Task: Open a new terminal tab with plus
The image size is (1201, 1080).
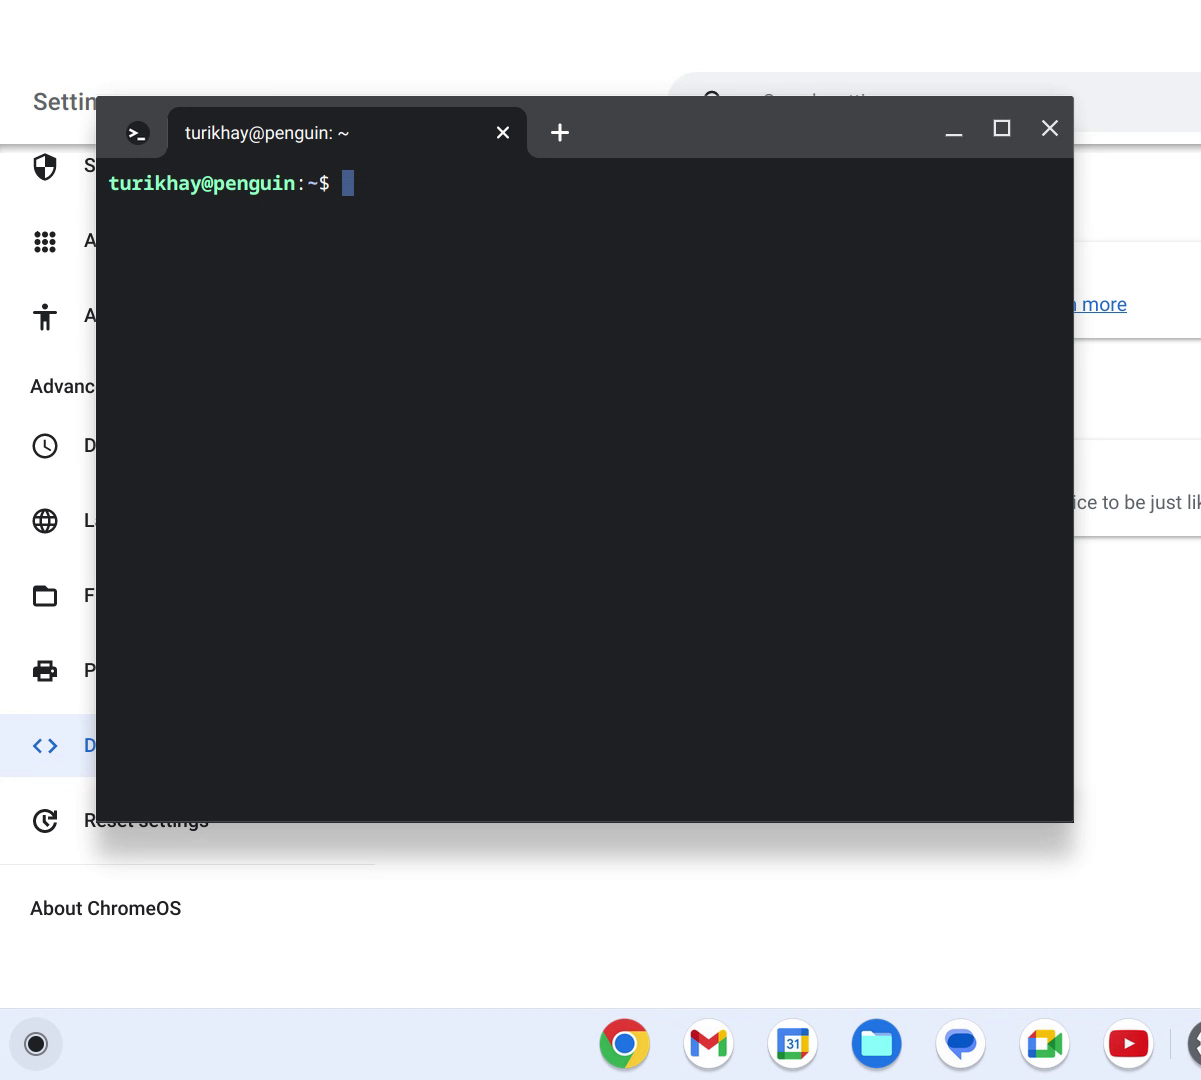Action: pos(560,132)
